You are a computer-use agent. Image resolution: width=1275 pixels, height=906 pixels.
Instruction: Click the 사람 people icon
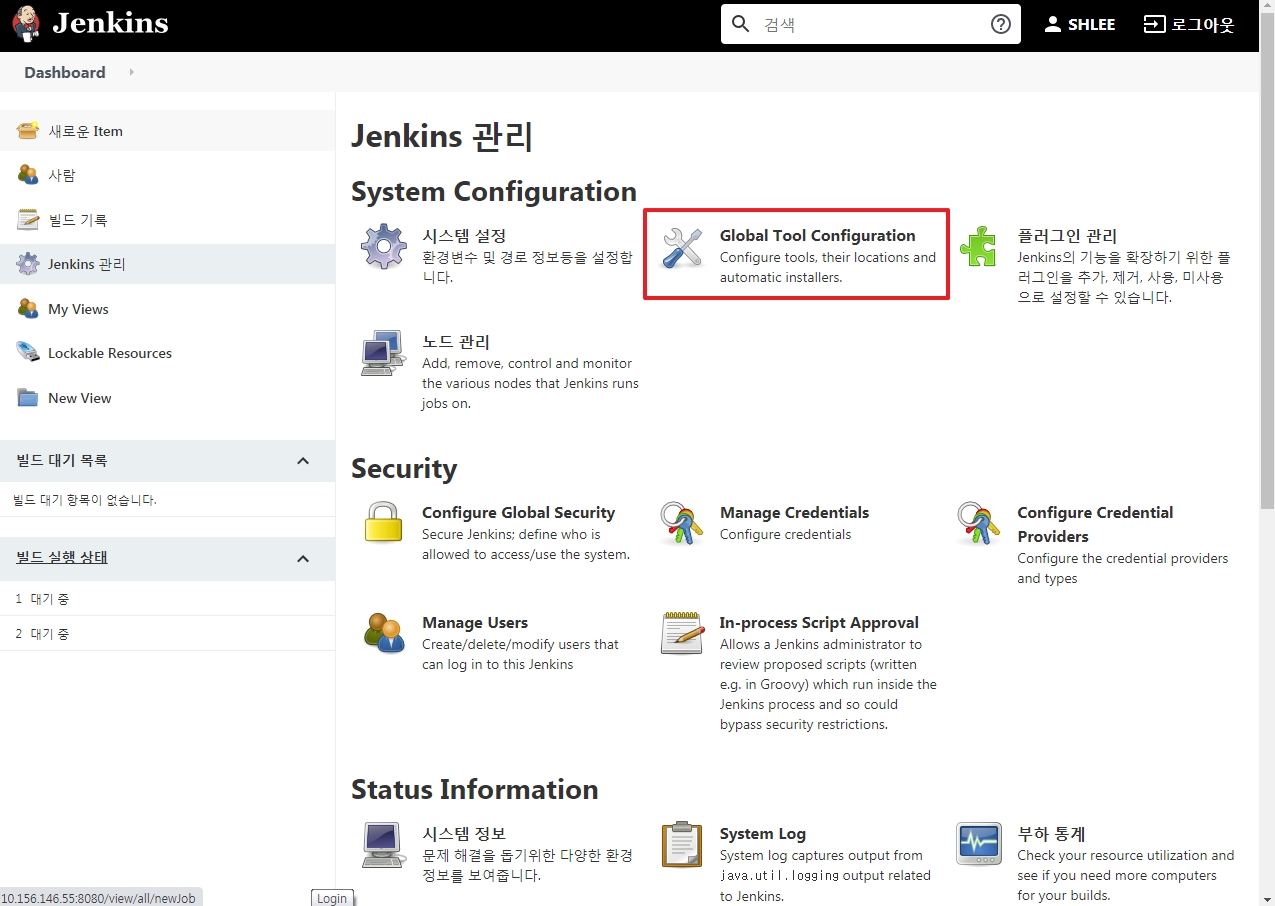[x=28, y=175]
